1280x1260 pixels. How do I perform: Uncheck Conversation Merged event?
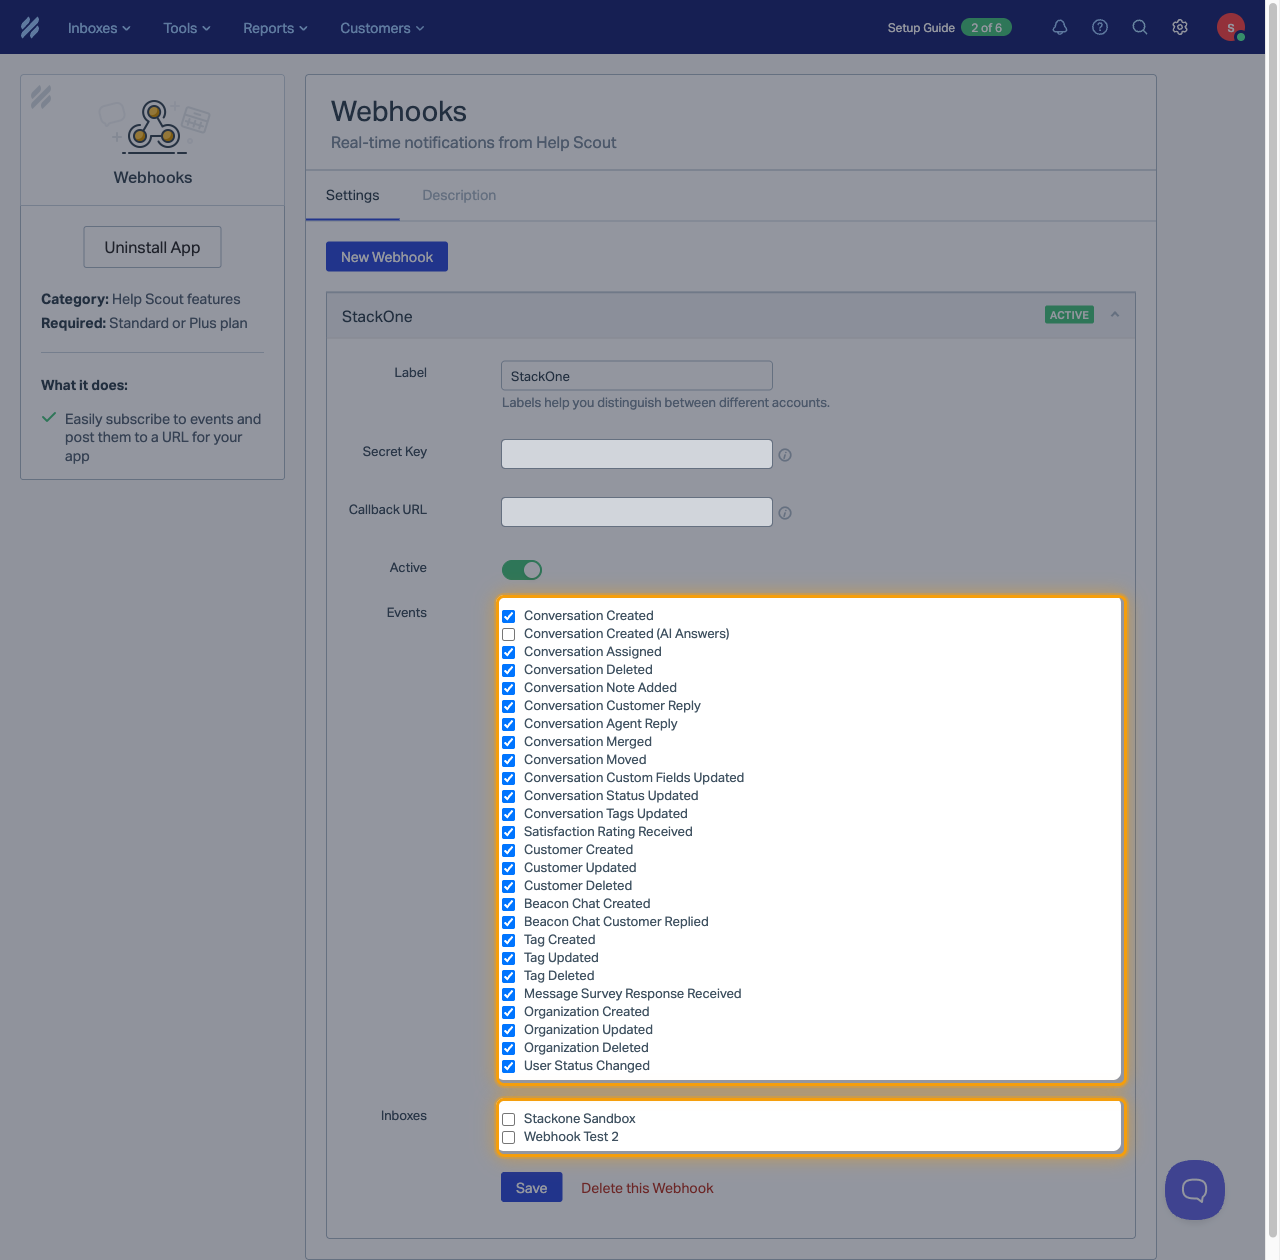click(x=509, y=742)
